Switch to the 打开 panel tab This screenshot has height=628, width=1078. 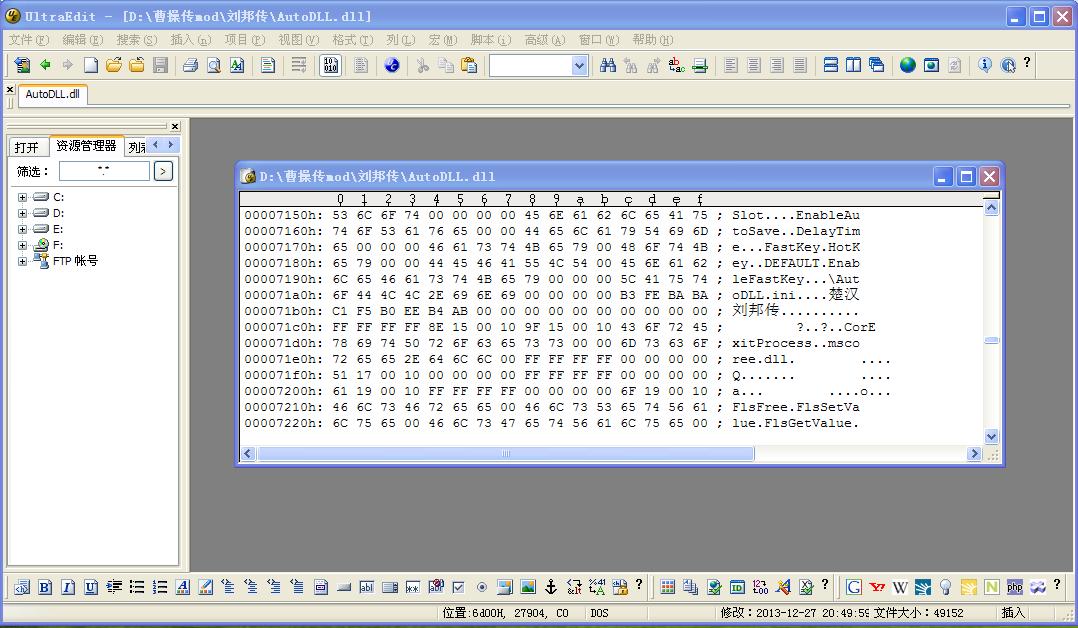[x=27, y=147]
